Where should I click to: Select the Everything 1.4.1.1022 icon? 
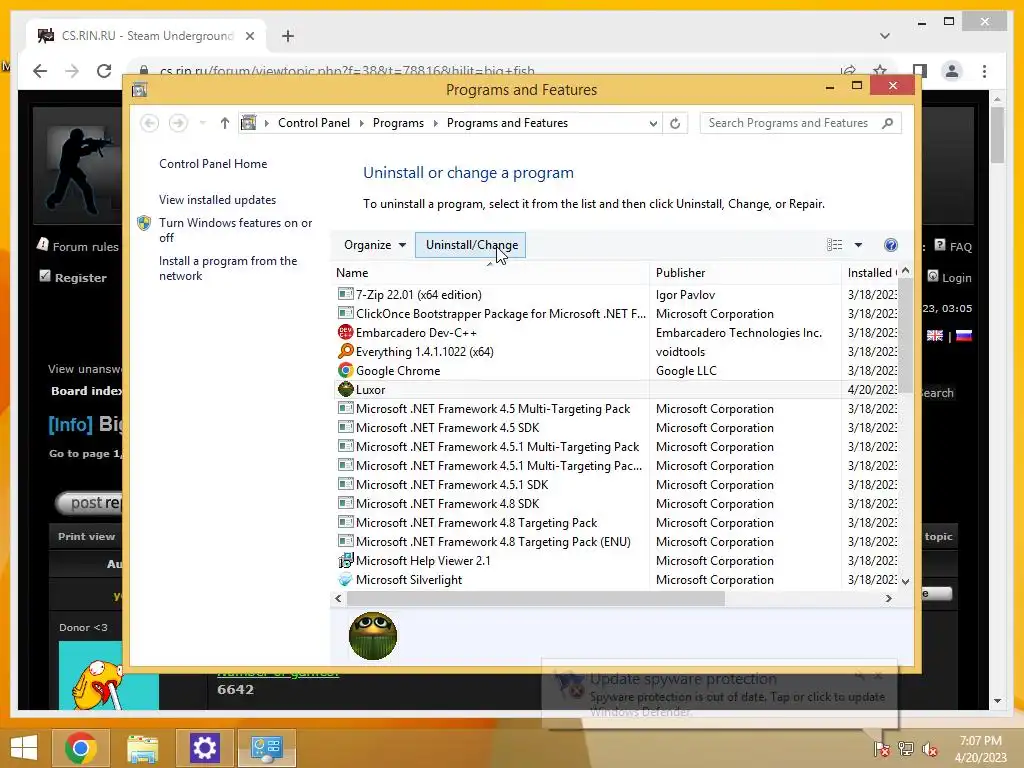(345, 351)
